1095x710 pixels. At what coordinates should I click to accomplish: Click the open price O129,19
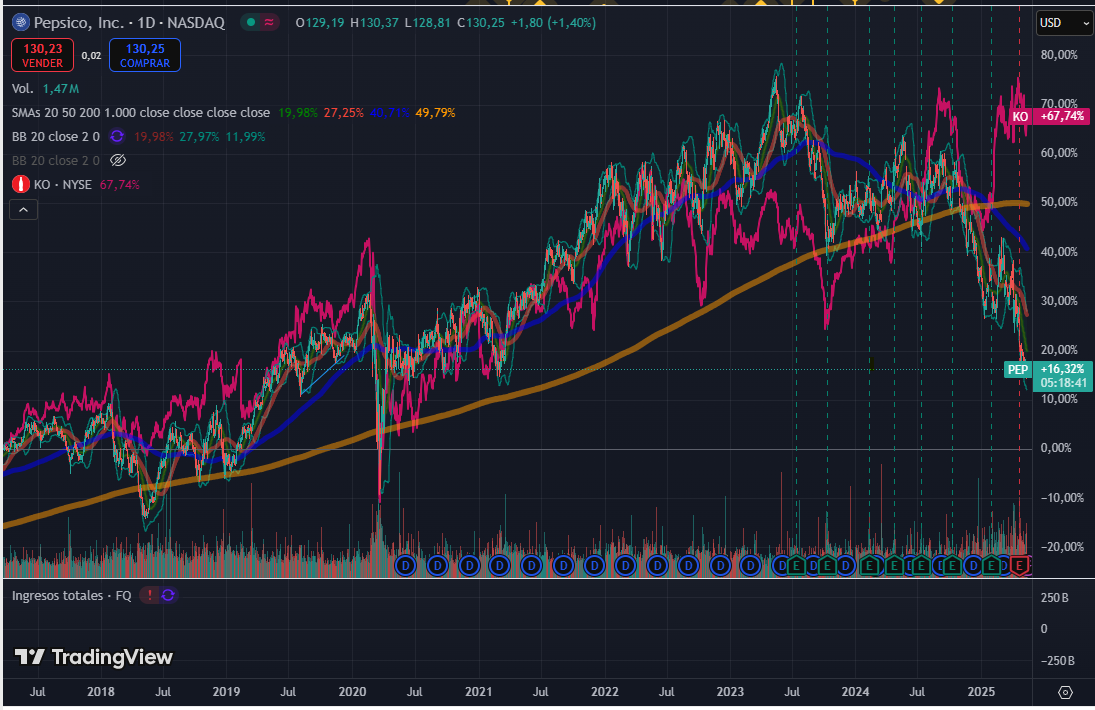(320, 23)
